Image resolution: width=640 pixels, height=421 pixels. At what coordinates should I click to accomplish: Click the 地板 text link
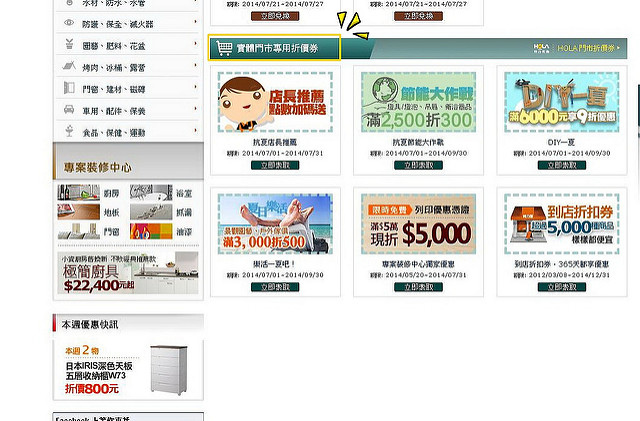click(111, 212)
